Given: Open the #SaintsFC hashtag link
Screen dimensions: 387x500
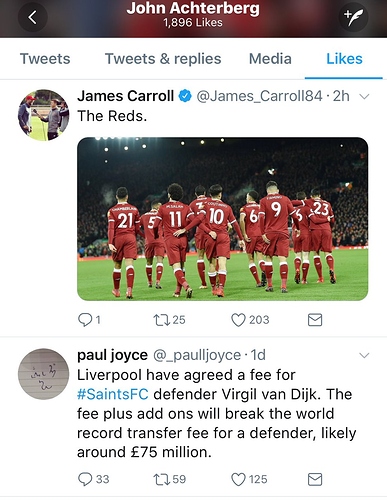Looking at the screenshot, I should click(113, 394).
